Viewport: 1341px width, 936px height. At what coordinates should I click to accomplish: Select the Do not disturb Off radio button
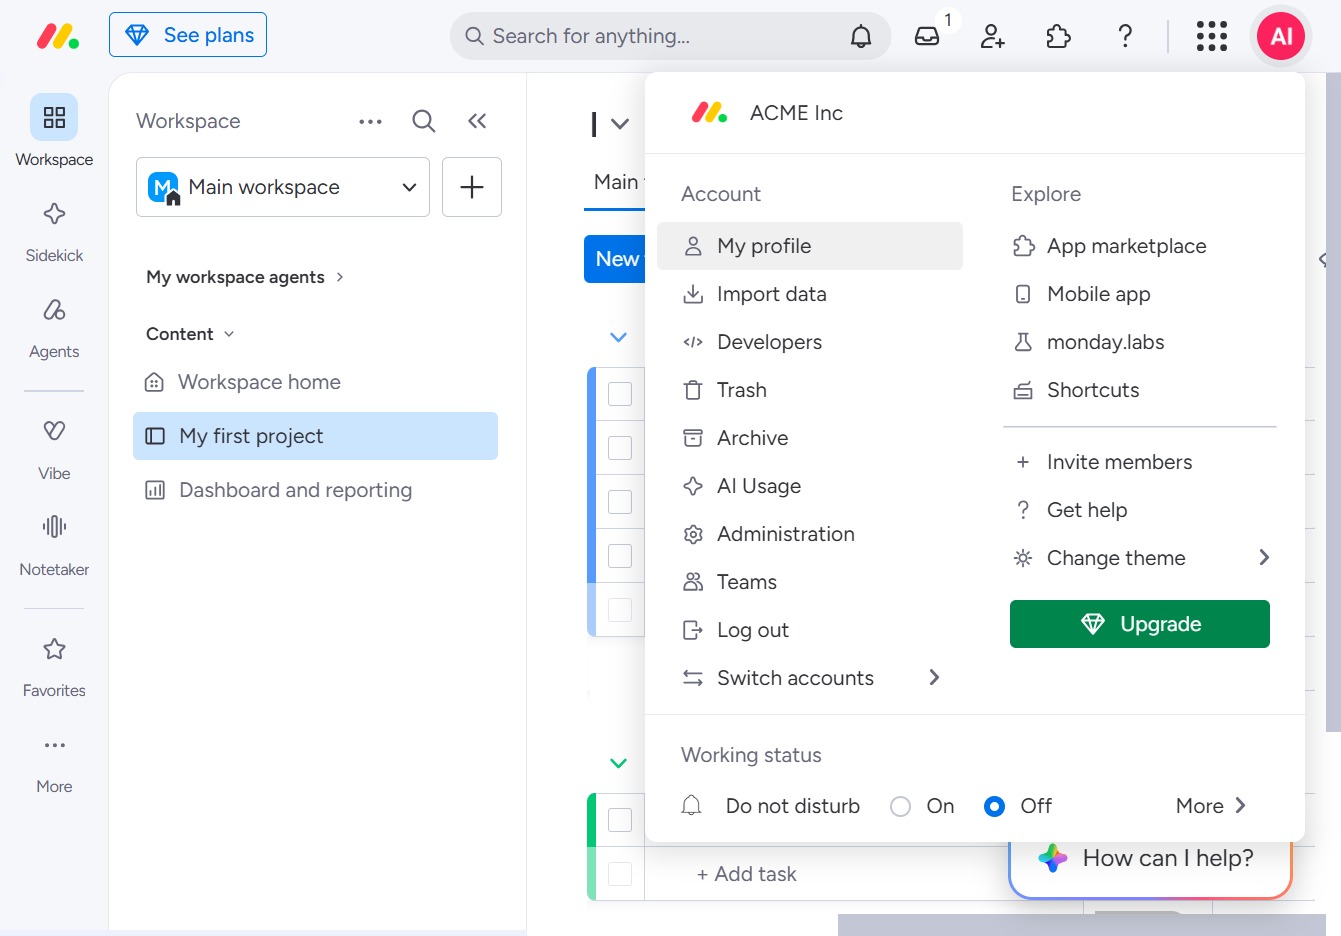pyautogui.click(x=994, y=806)
